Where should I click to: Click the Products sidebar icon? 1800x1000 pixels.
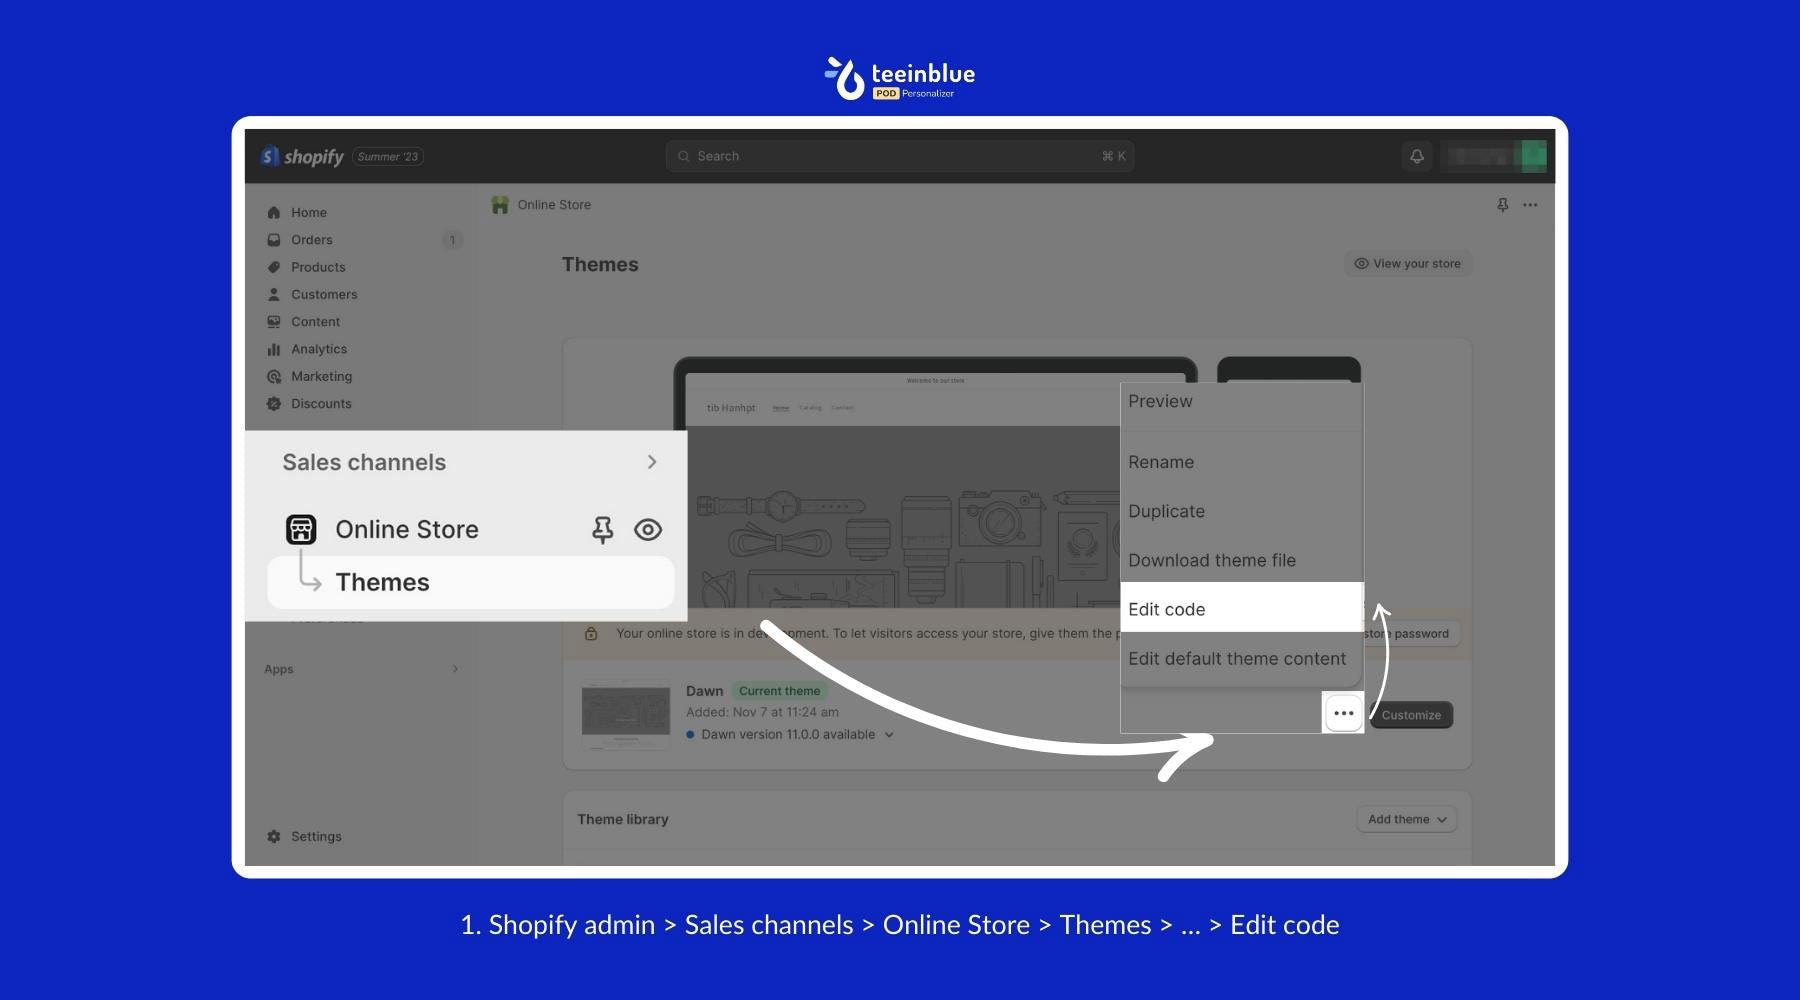274,267
